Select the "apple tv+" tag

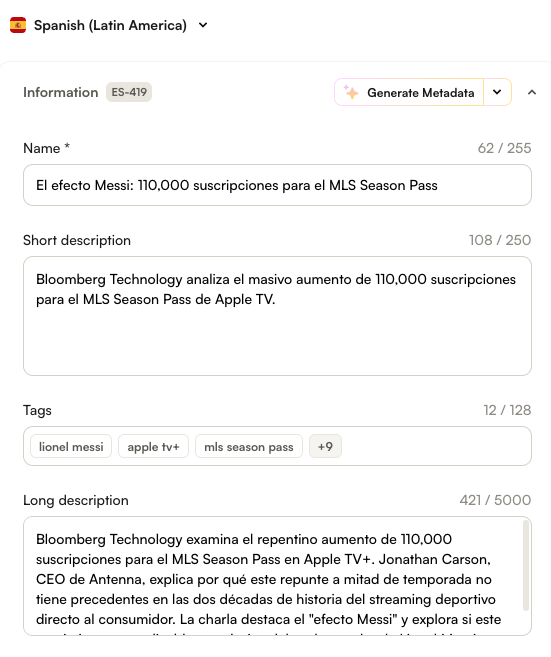pos(153,447)
